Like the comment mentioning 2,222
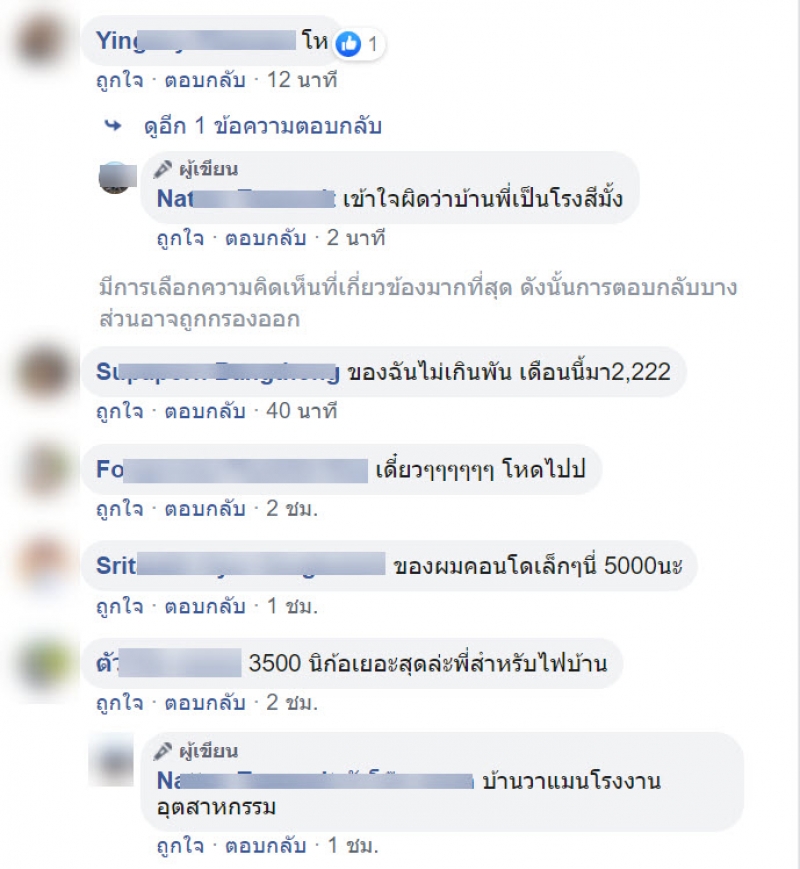The height and width of the screenshot is (869, 800). [120, 412]
